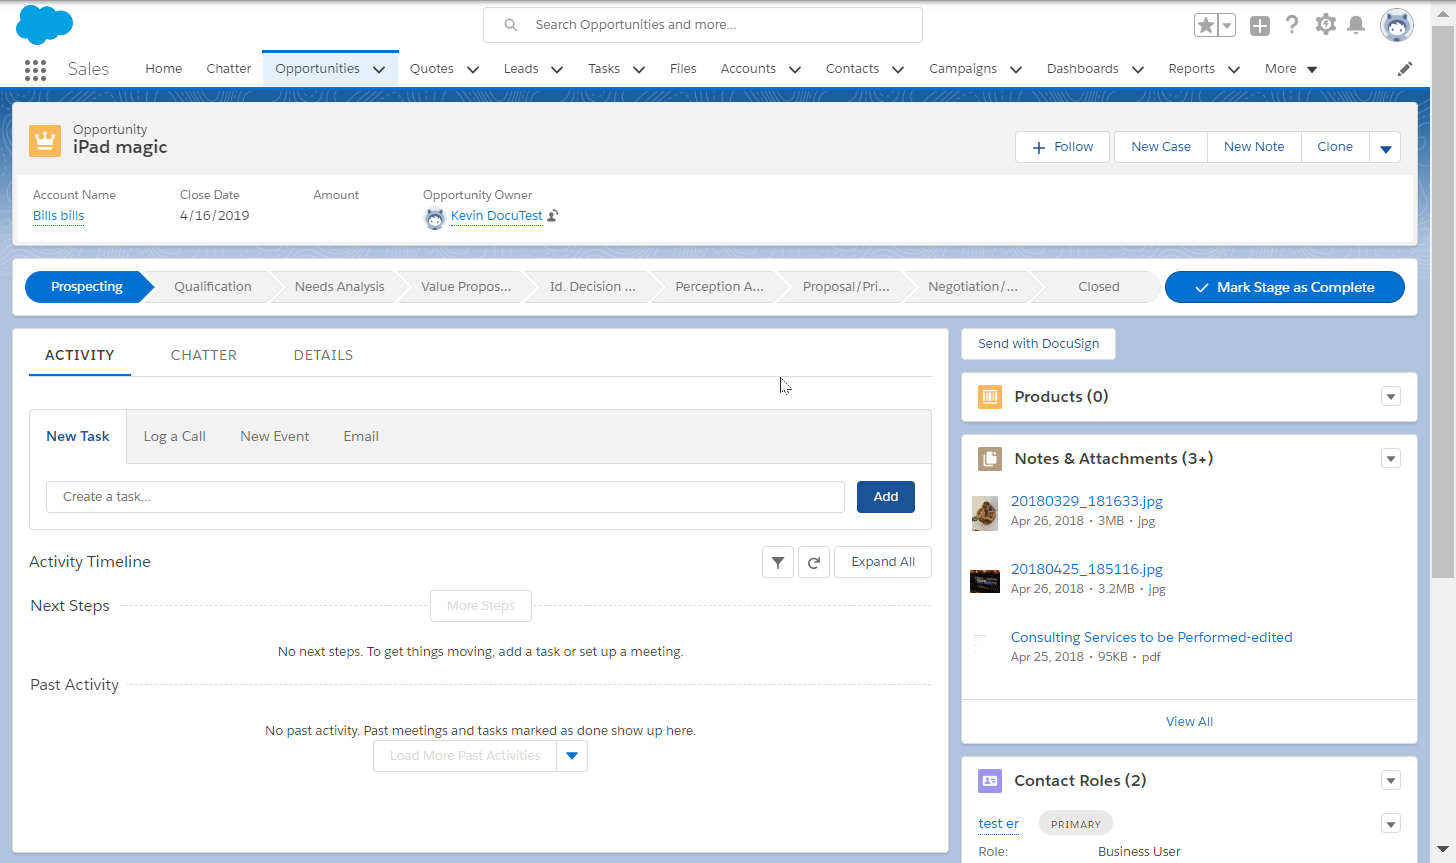
Task: Open notifications with the bell icon
Action: [x=1357, y=24]
